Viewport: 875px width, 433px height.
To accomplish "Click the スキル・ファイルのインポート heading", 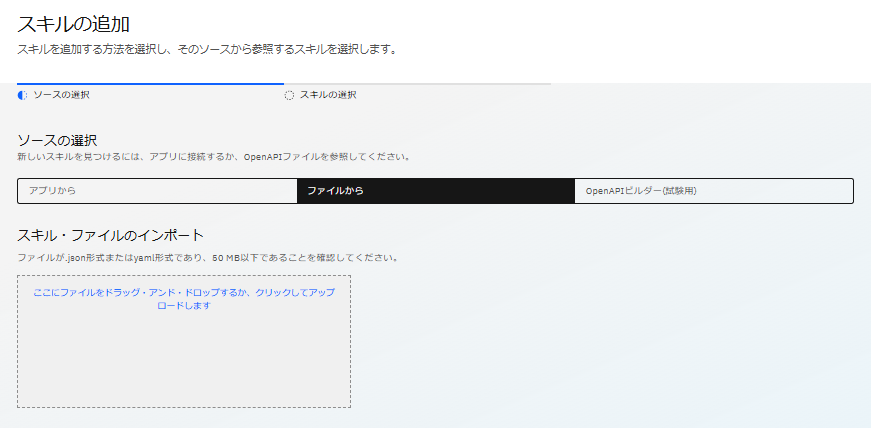I will coord(110,235).
